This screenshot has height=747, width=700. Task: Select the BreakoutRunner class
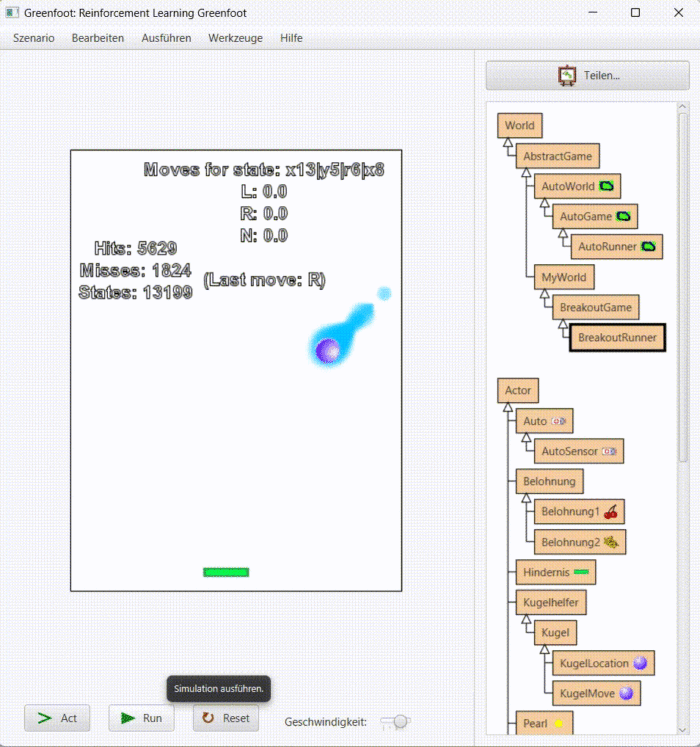617,338
